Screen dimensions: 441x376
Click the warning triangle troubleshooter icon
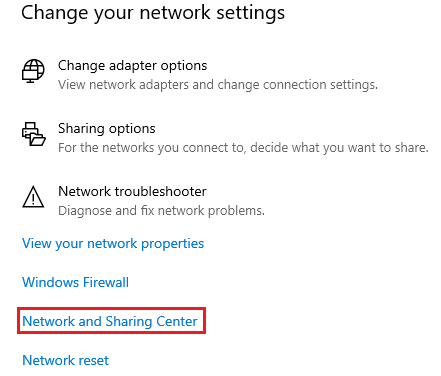[x=33, y=197]
